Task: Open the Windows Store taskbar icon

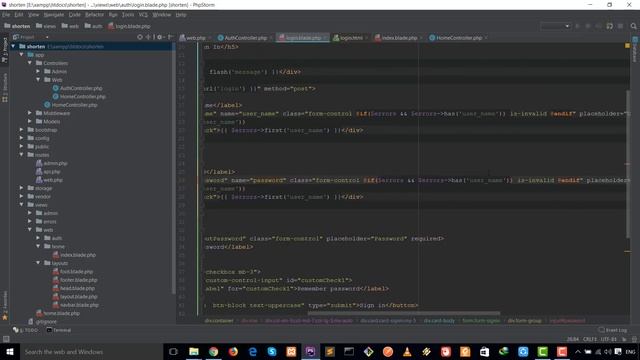Action: click(x=484, y=351)
